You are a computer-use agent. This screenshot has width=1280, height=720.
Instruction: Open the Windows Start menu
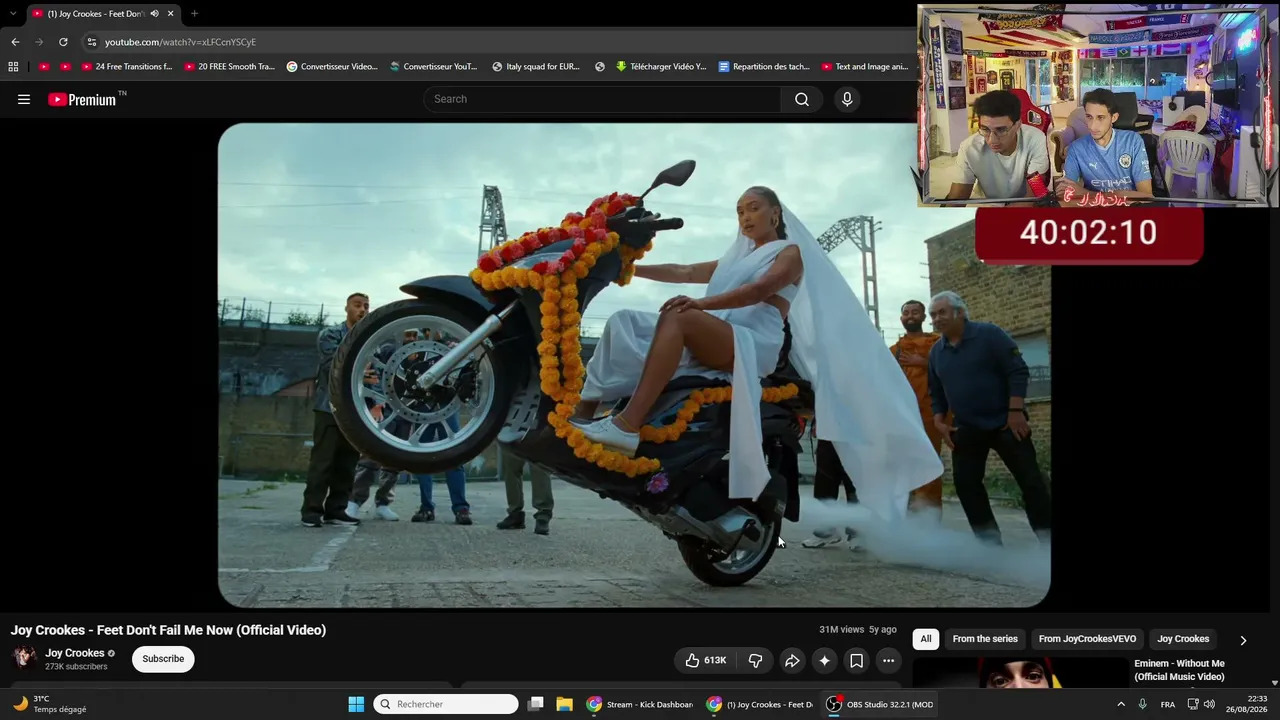(x=356, y=704)
